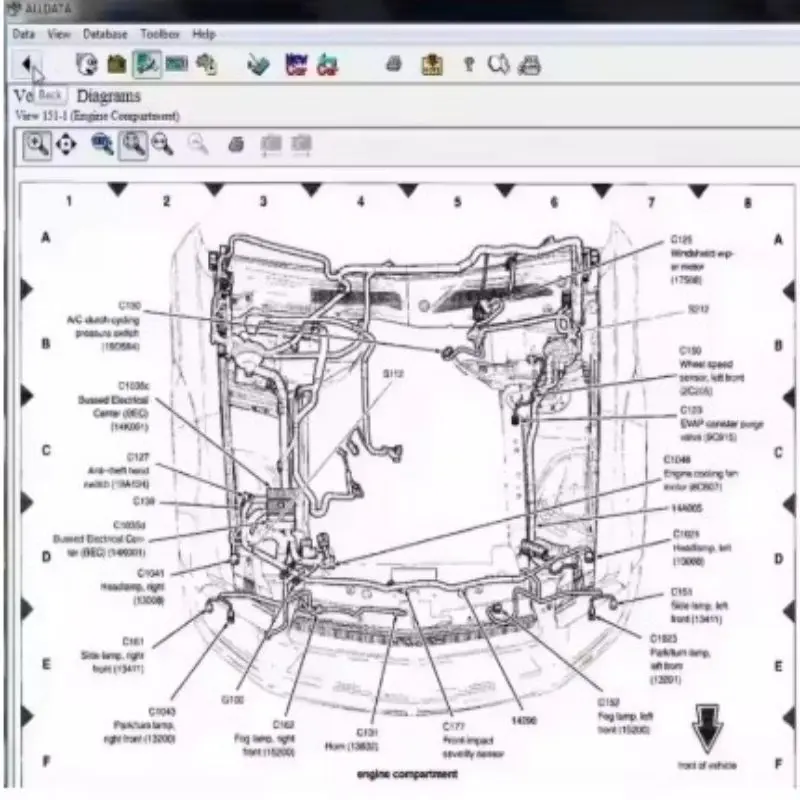
Task: Click the zoom-out magnifier icon
Action: tap(163, 144)
